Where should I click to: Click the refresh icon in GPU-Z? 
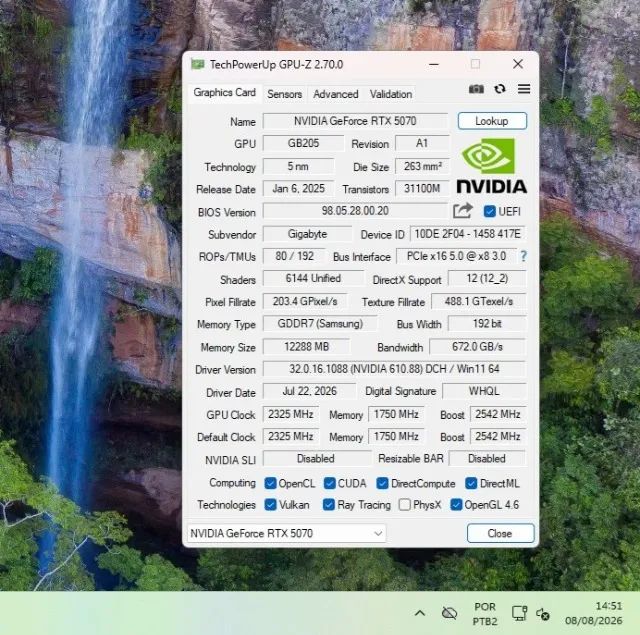tap(500, 89)
